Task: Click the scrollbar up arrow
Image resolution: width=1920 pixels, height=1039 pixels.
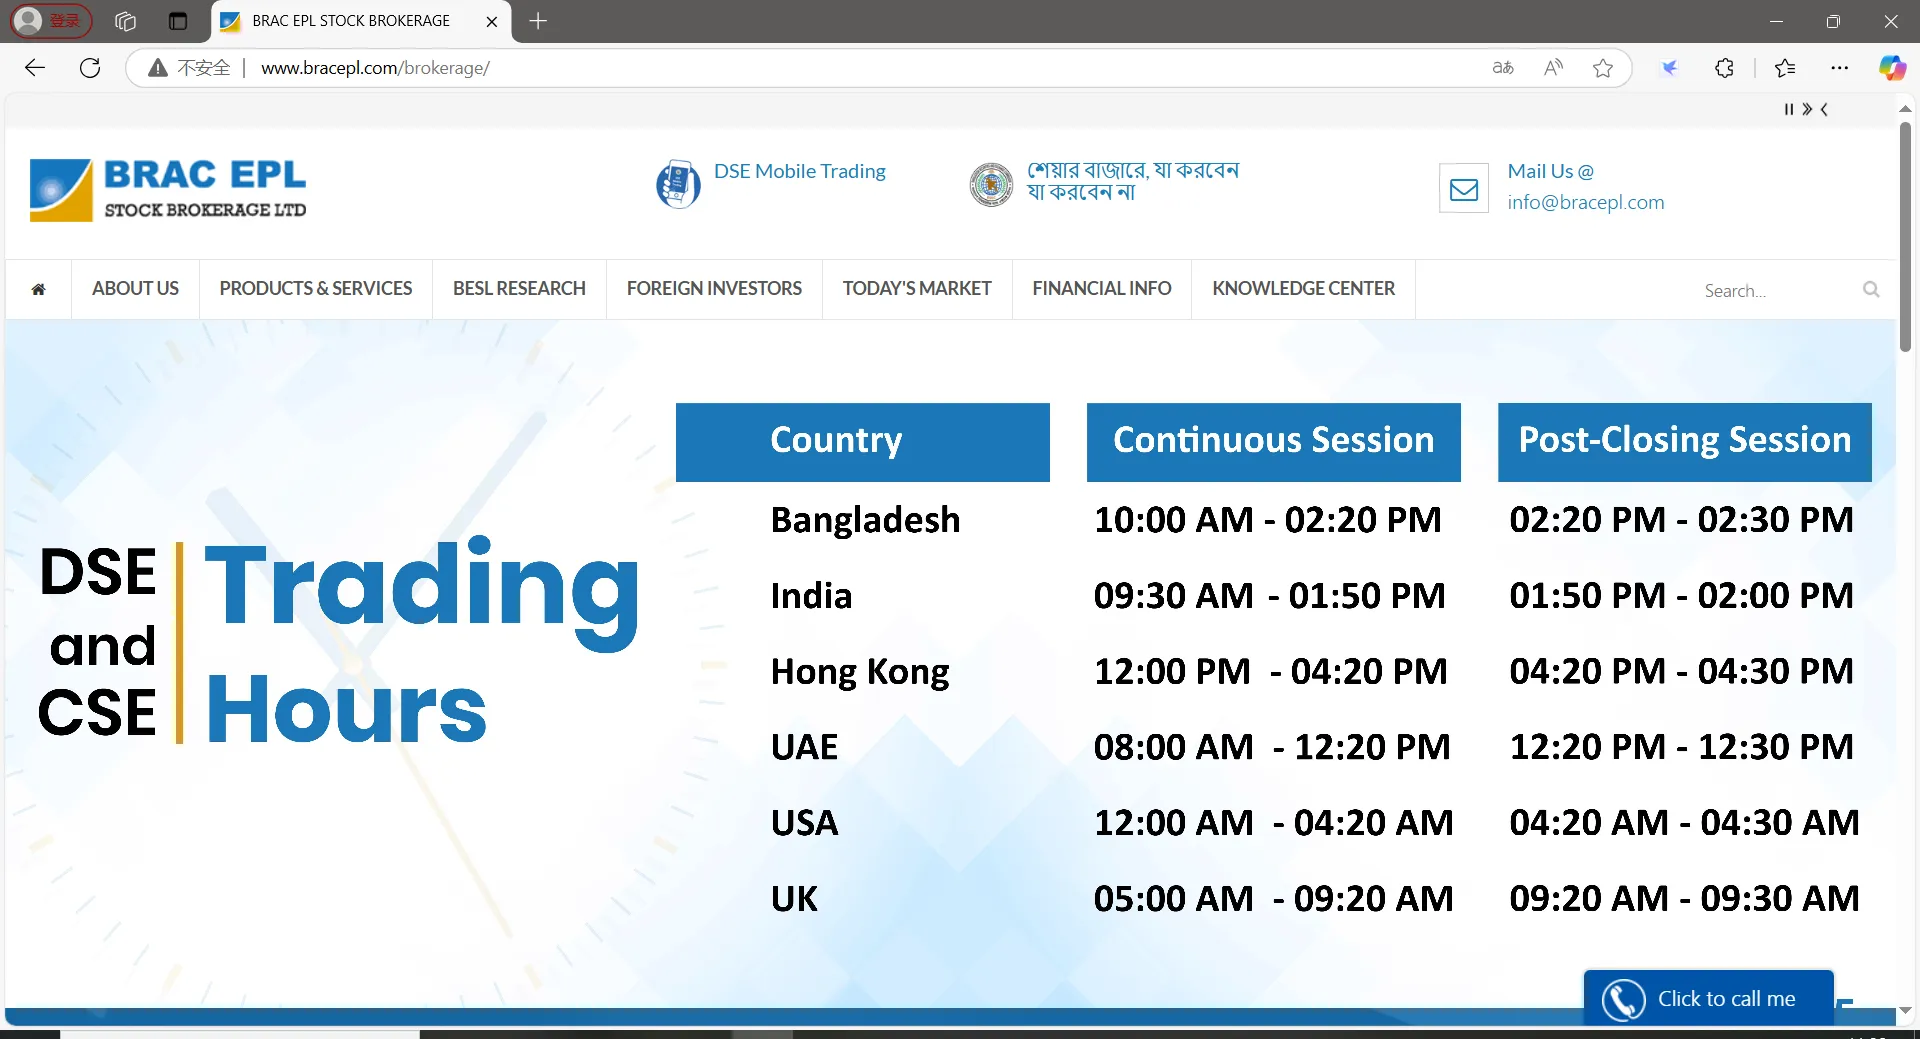Action: (x=1905, y=109)
